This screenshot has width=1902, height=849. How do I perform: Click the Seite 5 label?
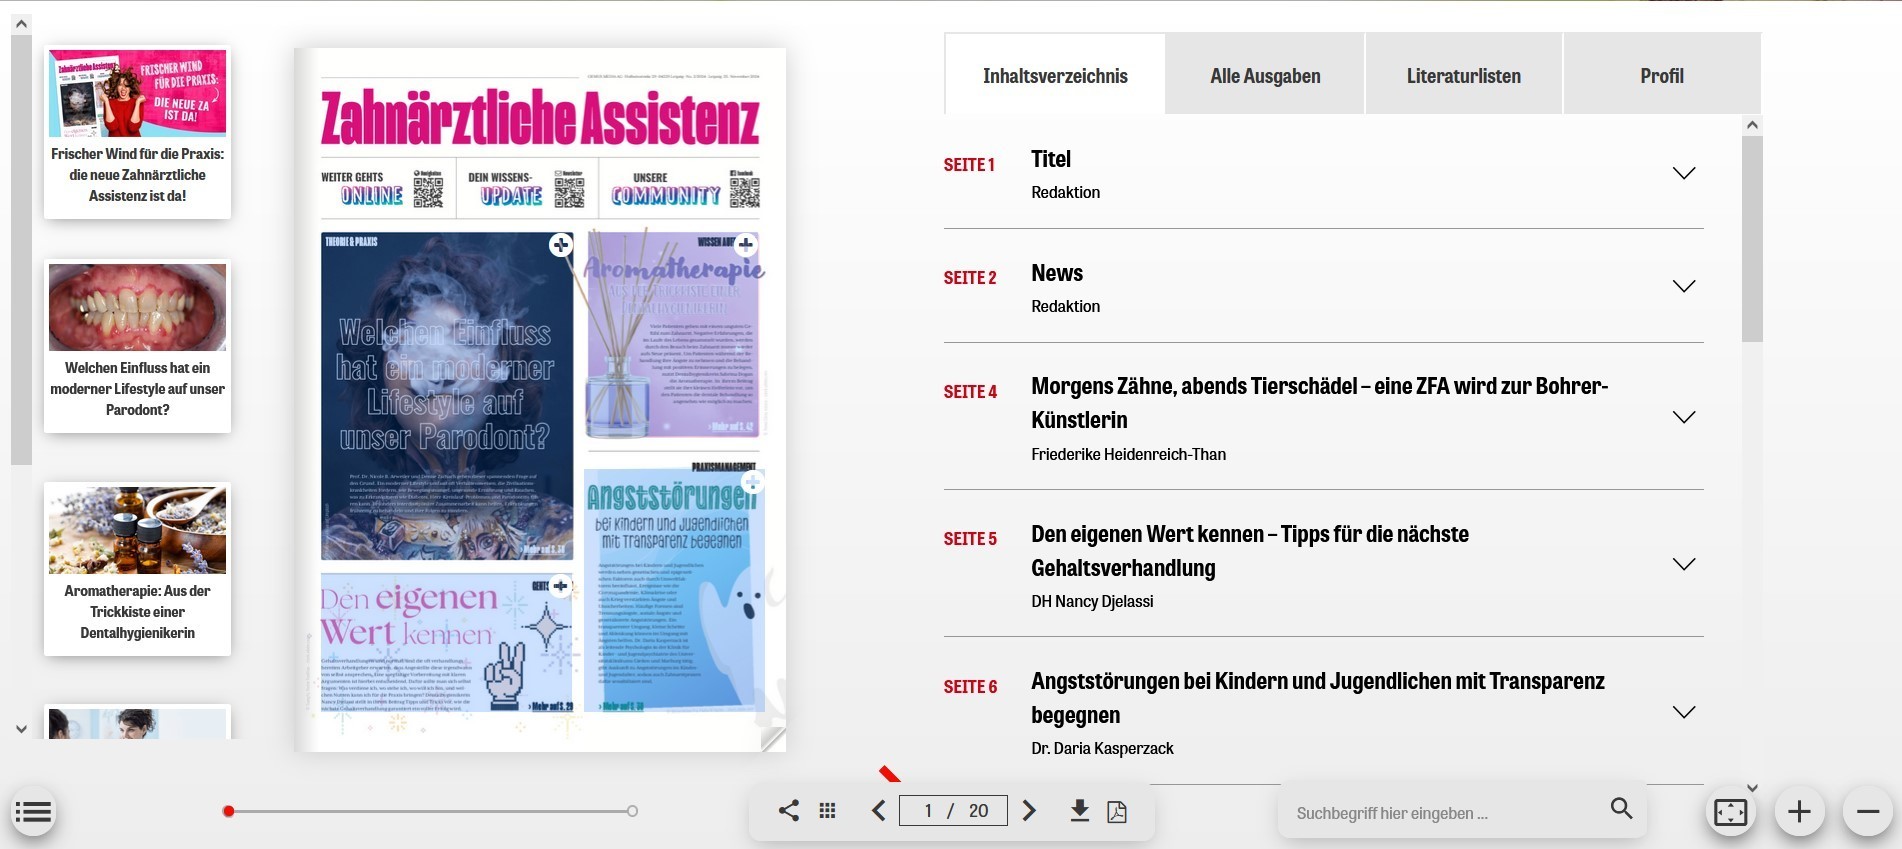tap(970, 539)
